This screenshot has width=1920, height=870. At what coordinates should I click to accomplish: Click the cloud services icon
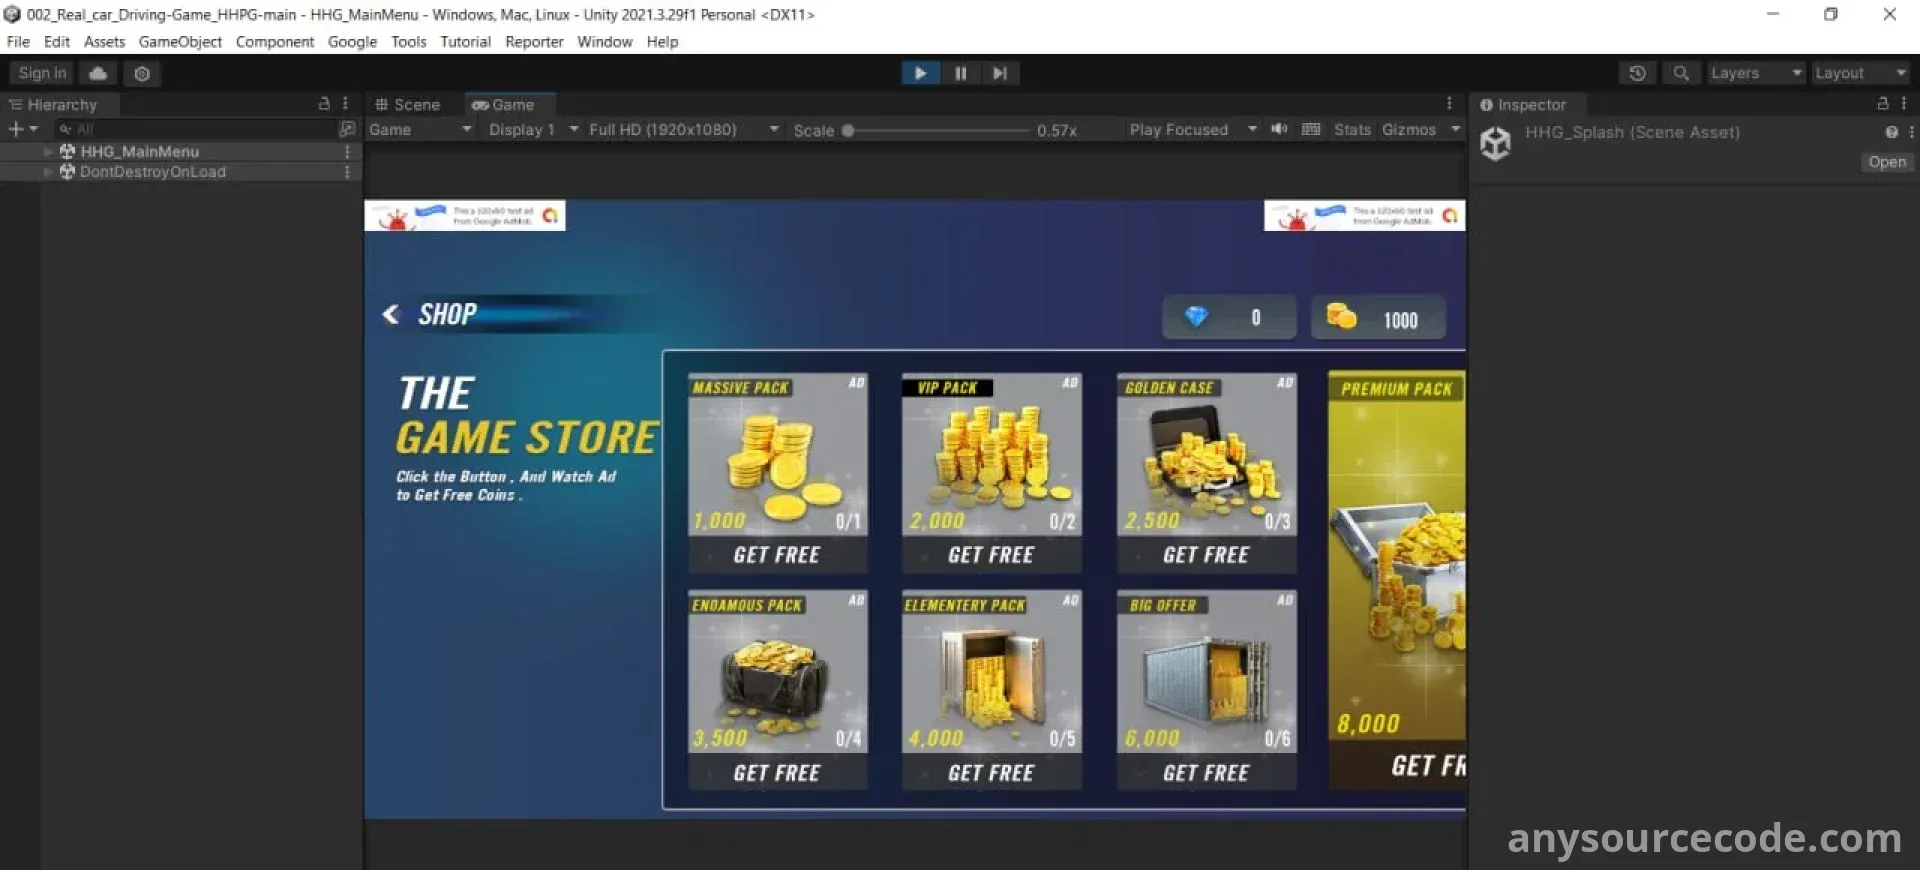[x=98, y=73]
